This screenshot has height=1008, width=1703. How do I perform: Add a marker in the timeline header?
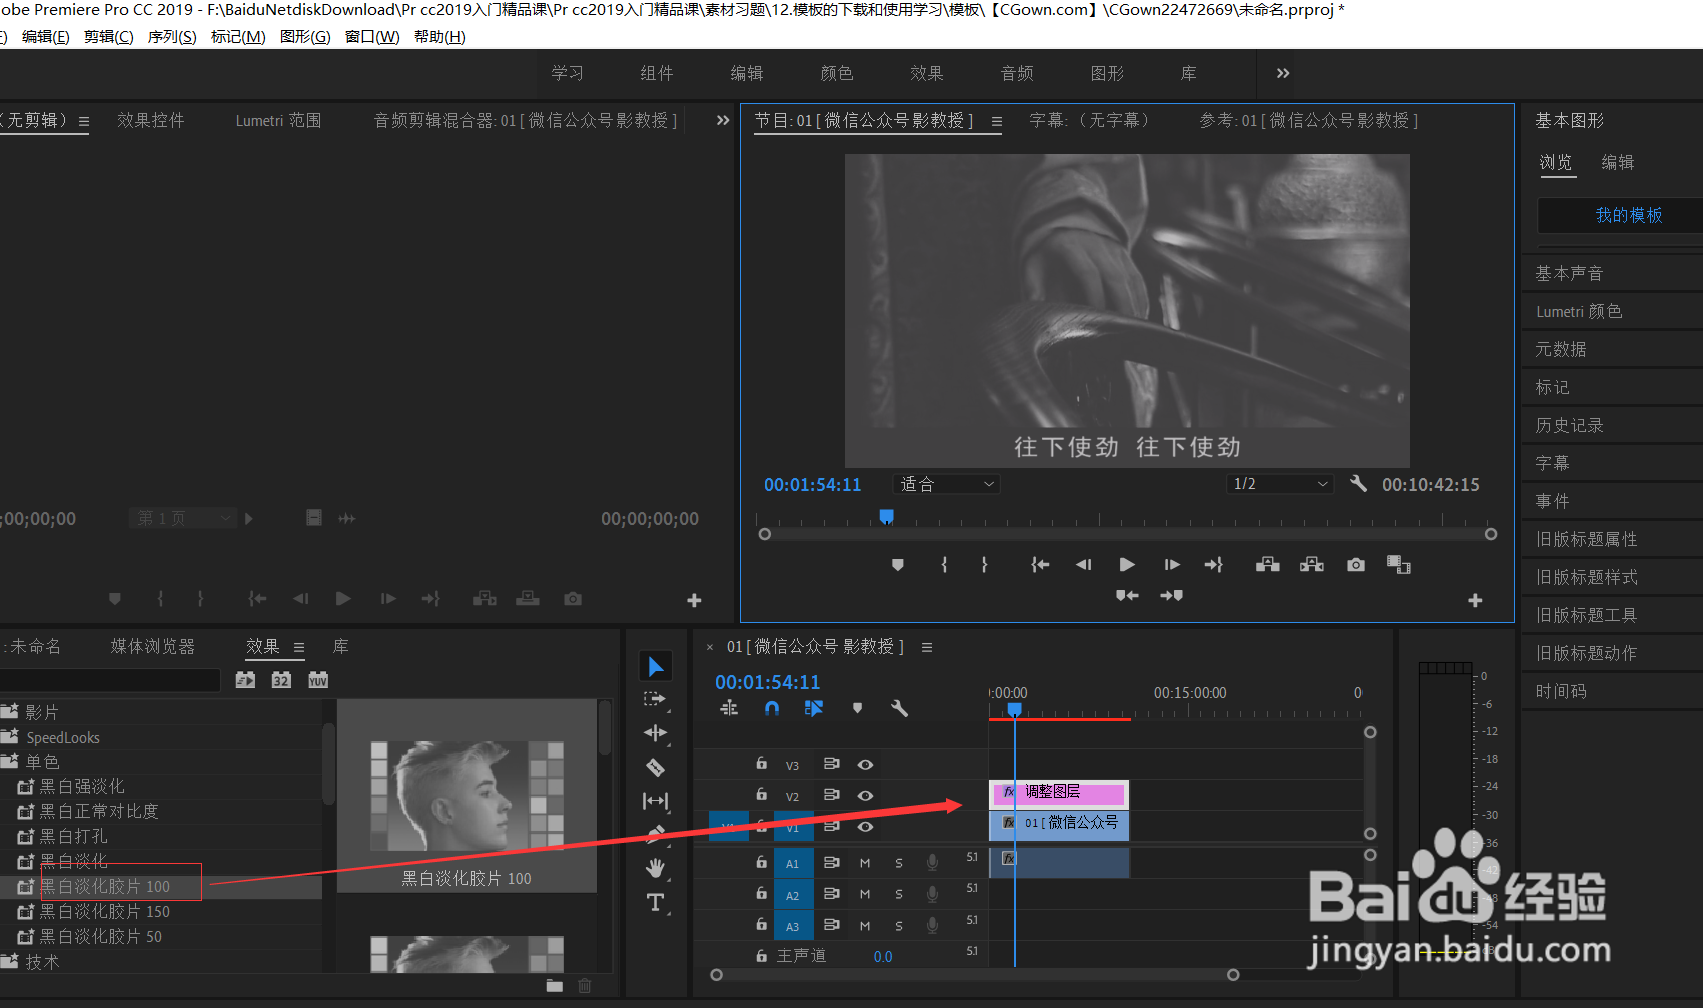tap(857, 708)
